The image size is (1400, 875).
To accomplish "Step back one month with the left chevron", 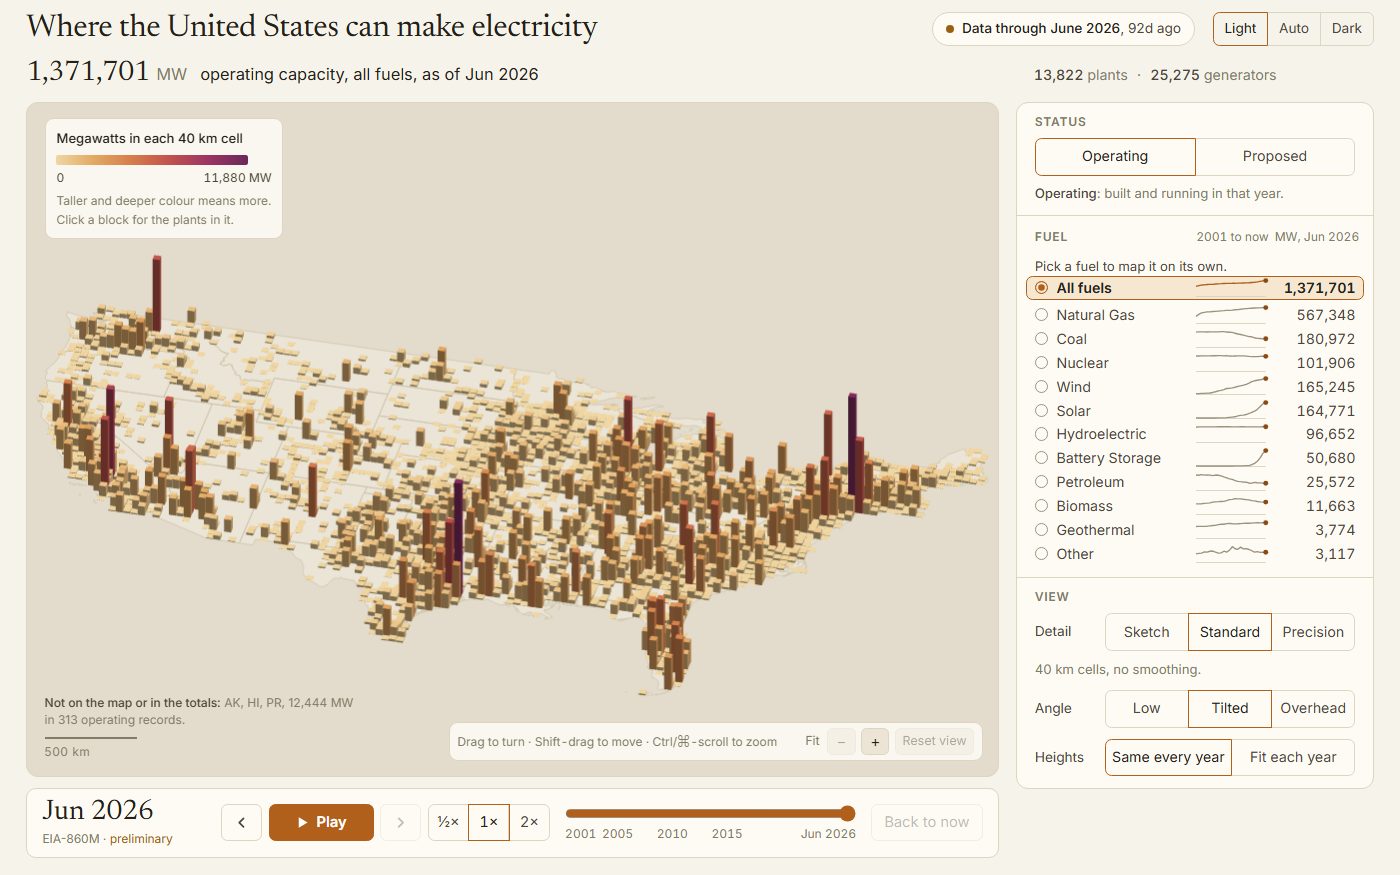I will coord(241,822).
